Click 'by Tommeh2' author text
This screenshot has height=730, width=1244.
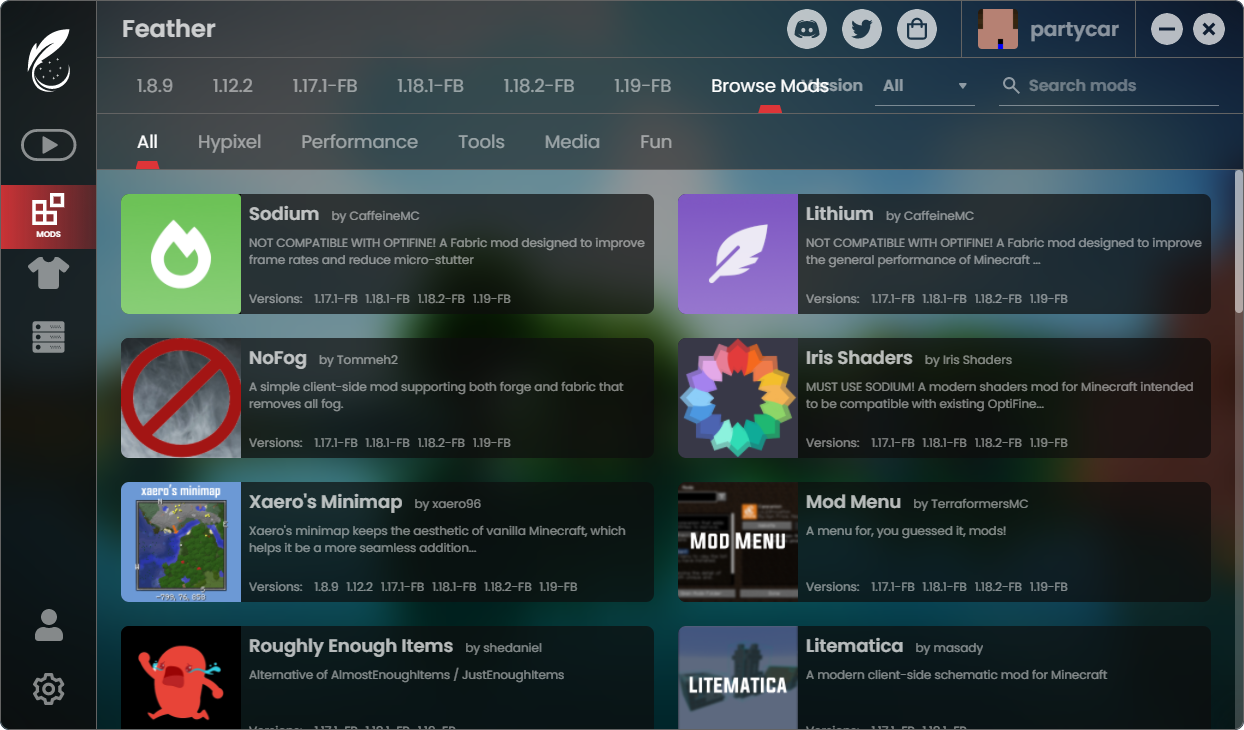[x=359, y=360]
